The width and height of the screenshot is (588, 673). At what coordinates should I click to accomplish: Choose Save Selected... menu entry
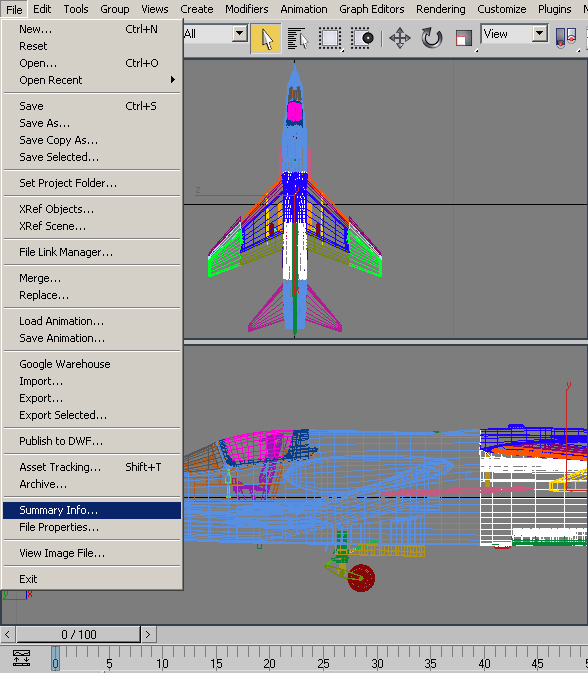coord(92,157)
